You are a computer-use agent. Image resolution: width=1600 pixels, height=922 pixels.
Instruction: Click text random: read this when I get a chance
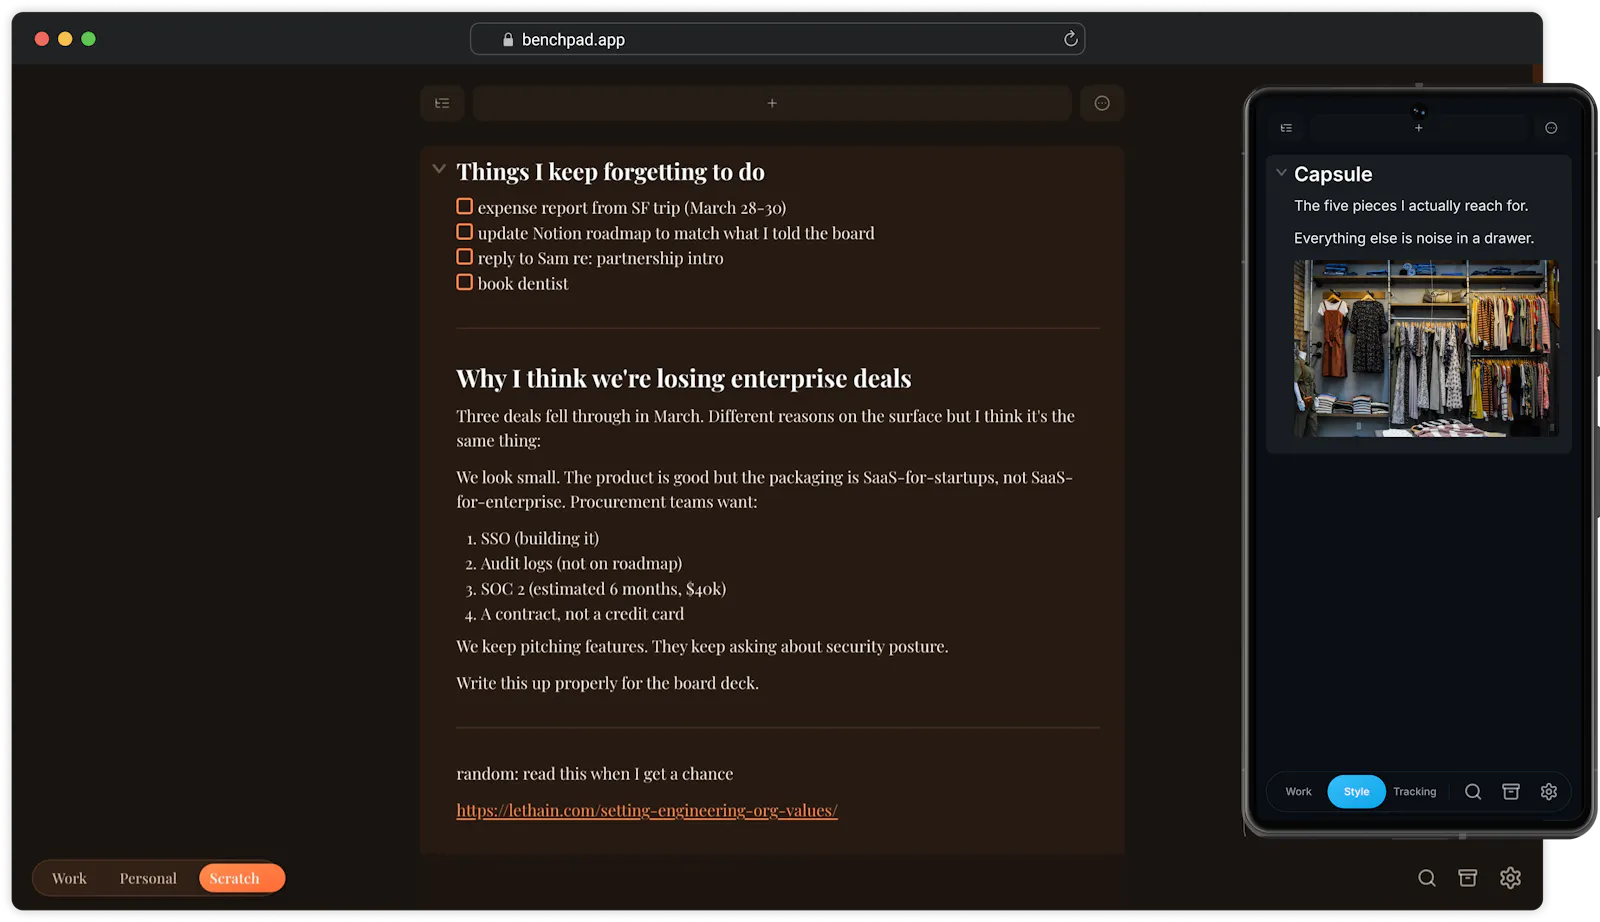(594, 774)
